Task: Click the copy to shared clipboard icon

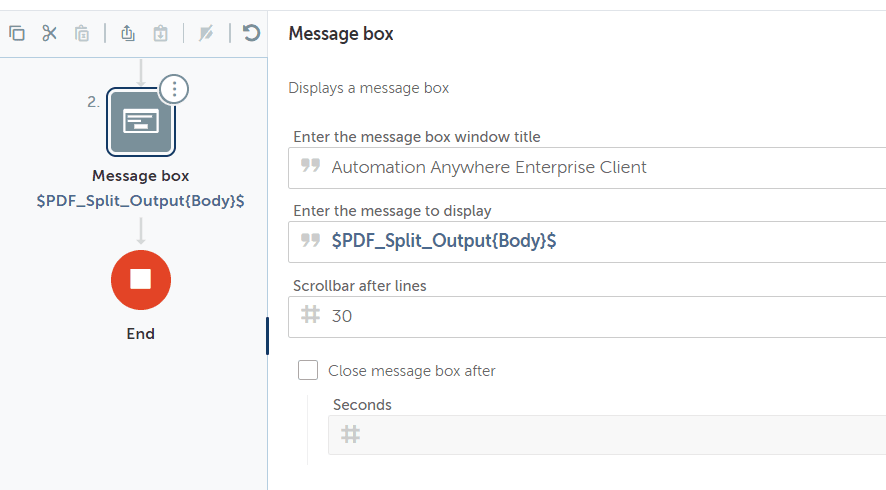Action: pyautogui.click(x=127, y=33)
